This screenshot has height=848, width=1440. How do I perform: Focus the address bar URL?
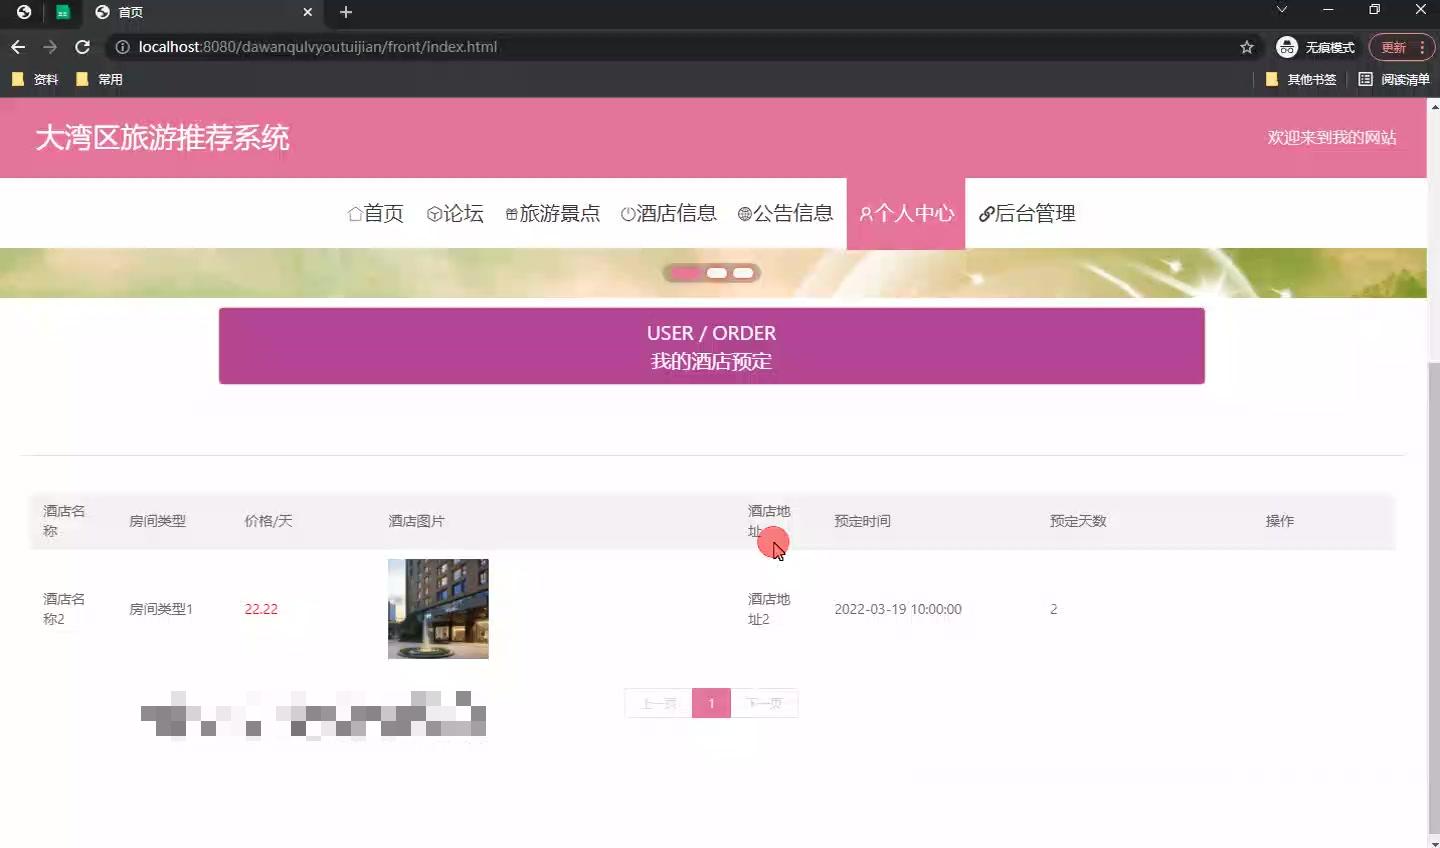(317, 47)
